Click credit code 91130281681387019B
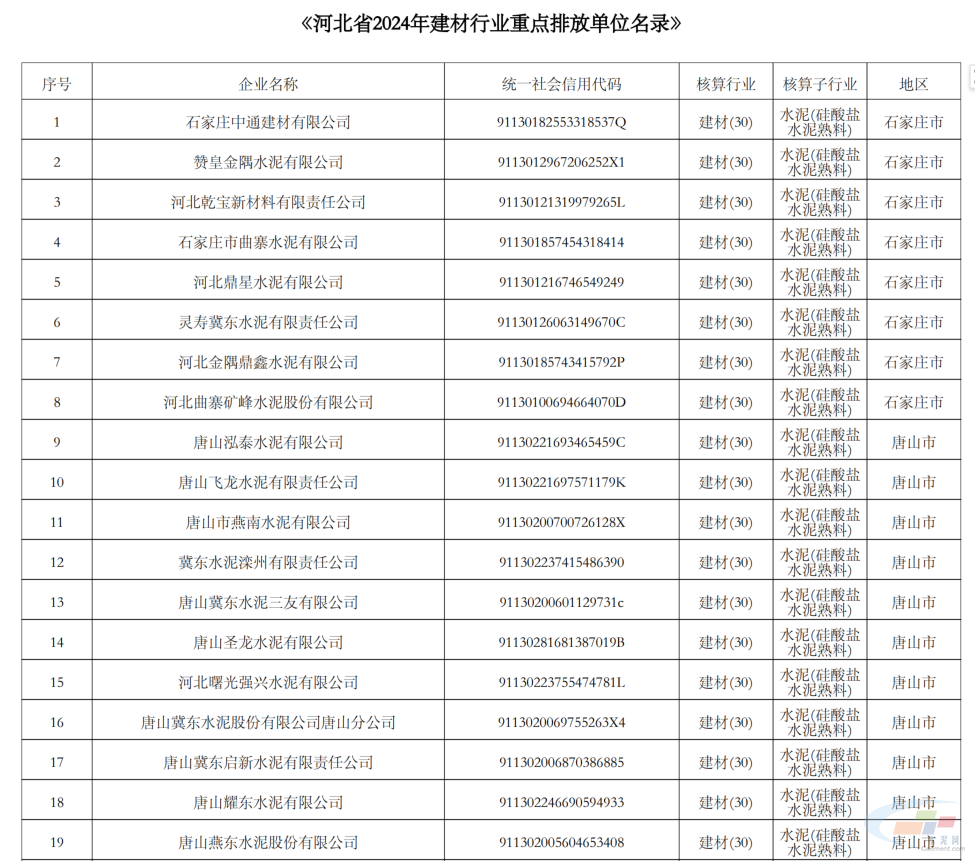 click(x=561, y=642)
